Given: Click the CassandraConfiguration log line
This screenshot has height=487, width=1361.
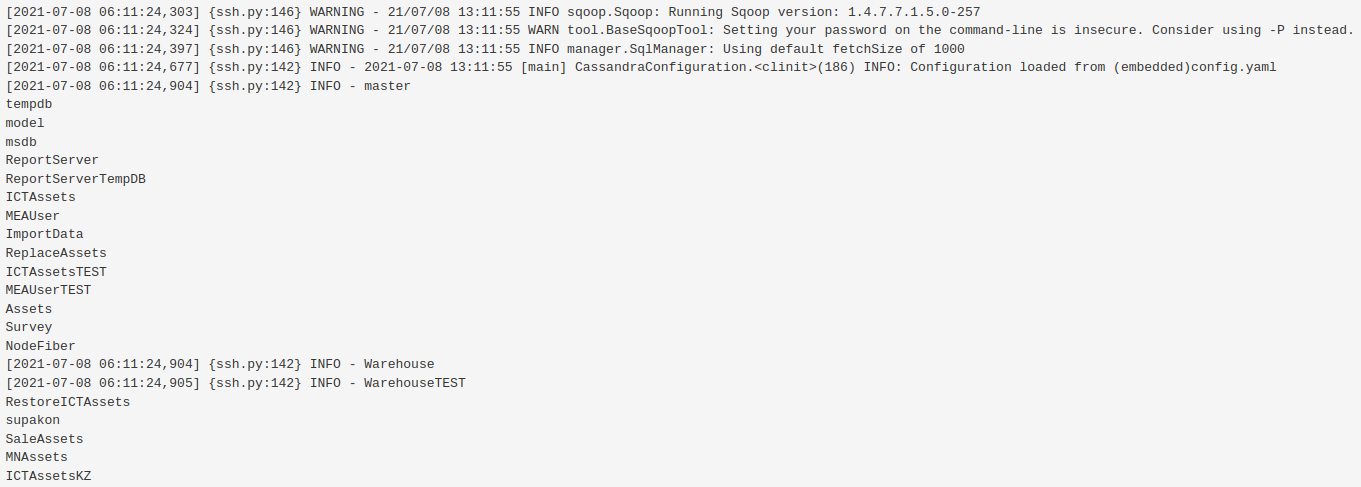Looking at the screenshot, I should click(640, 67).
